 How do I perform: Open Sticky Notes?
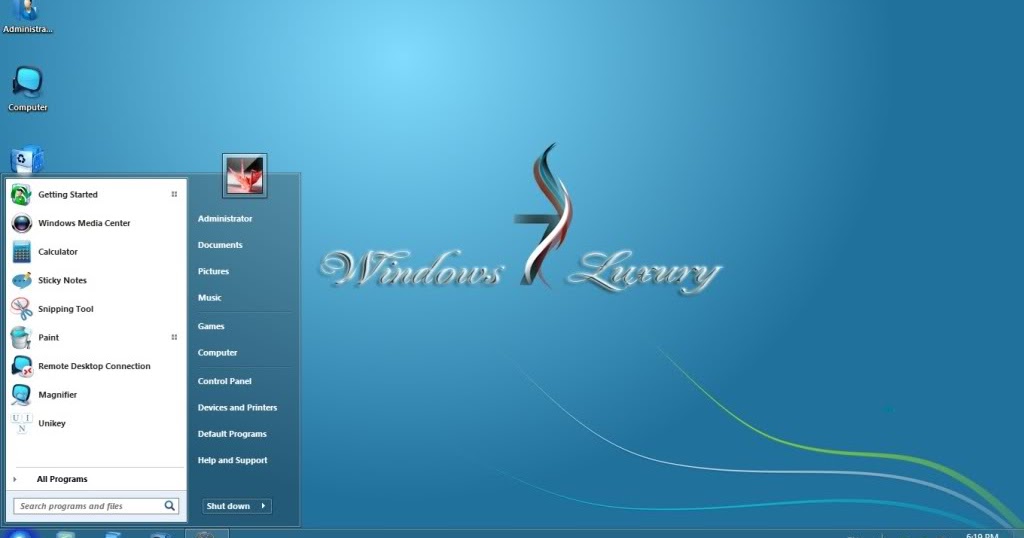click(x=95, y=281)
